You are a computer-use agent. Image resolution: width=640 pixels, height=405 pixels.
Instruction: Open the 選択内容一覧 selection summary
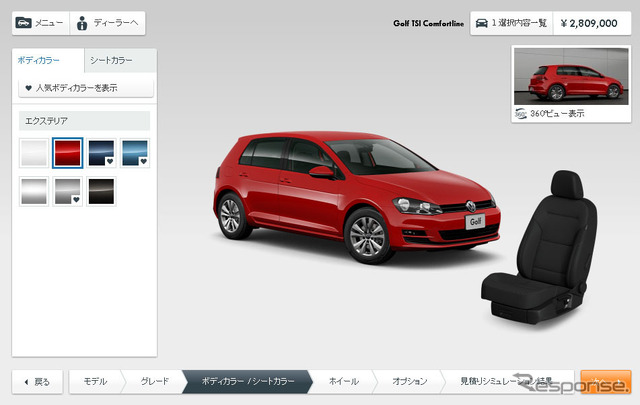pos(511,23)
